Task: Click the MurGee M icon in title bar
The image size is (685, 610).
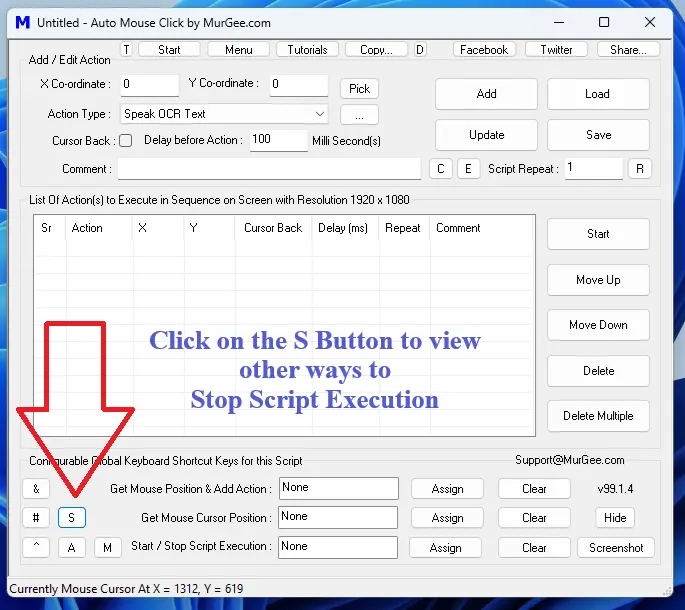Action: click(x=23, y=22)
